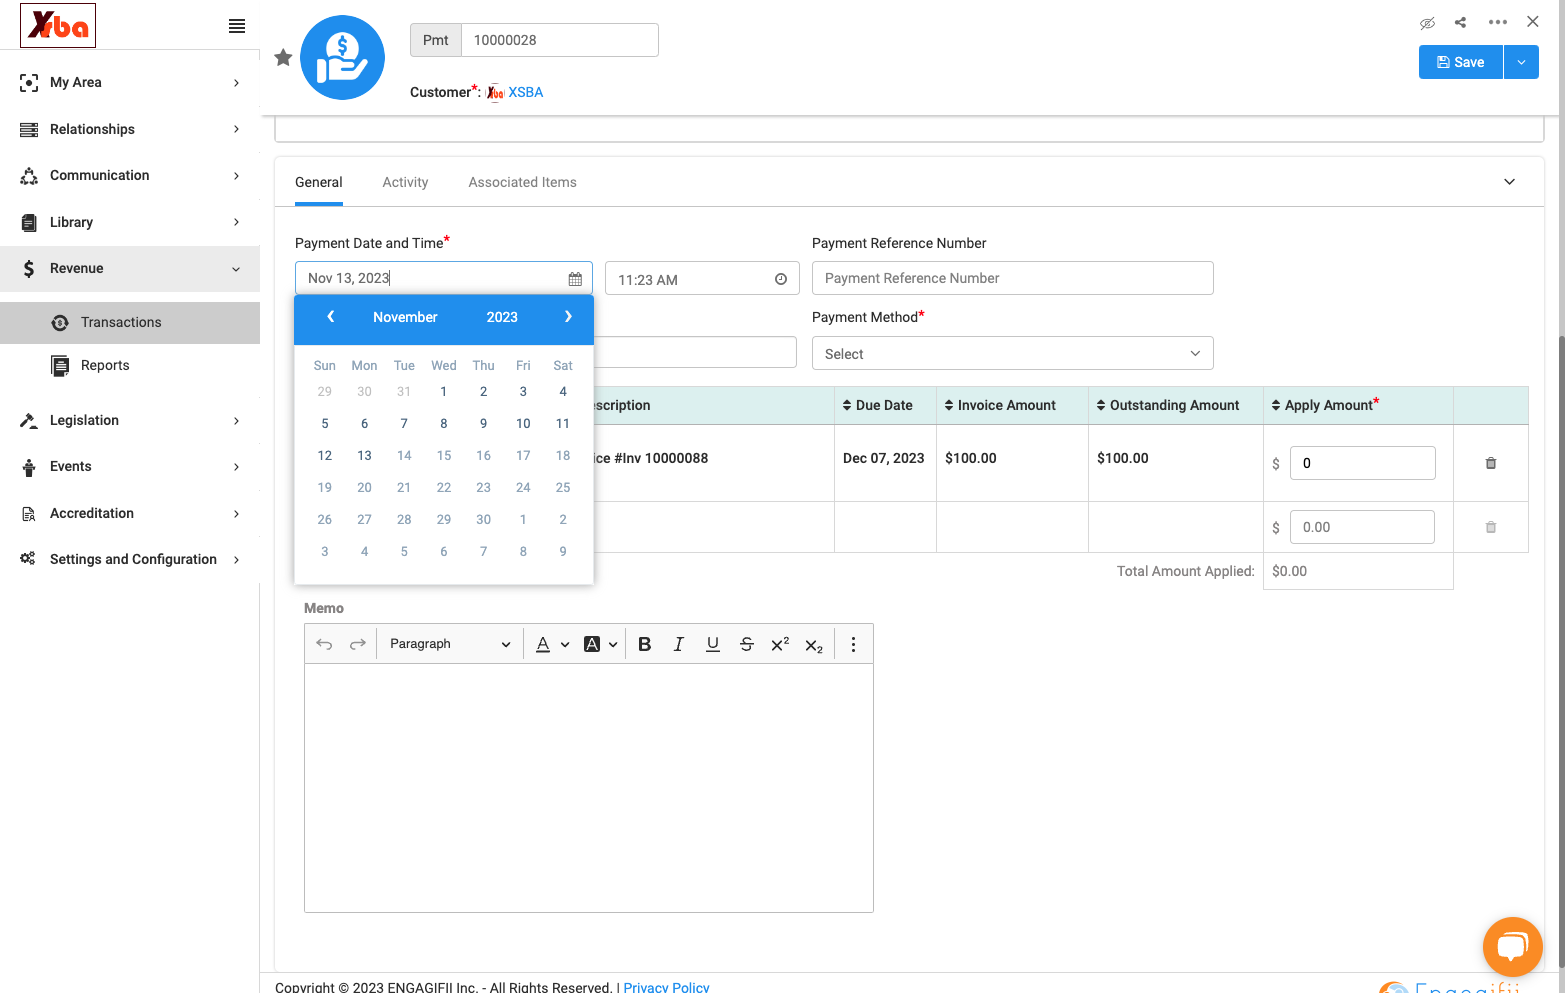Go to previous month in calendar

330,316
